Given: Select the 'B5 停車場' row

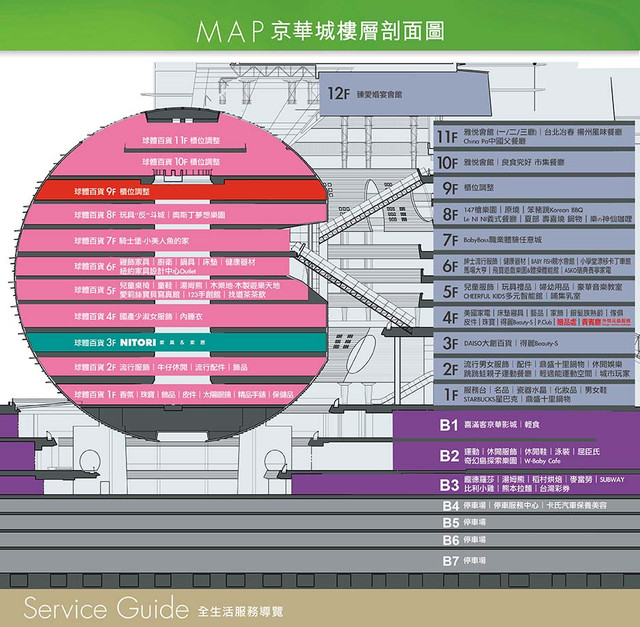Looking at the screenshot, I should pyautogui.click(x=320, y=522).
